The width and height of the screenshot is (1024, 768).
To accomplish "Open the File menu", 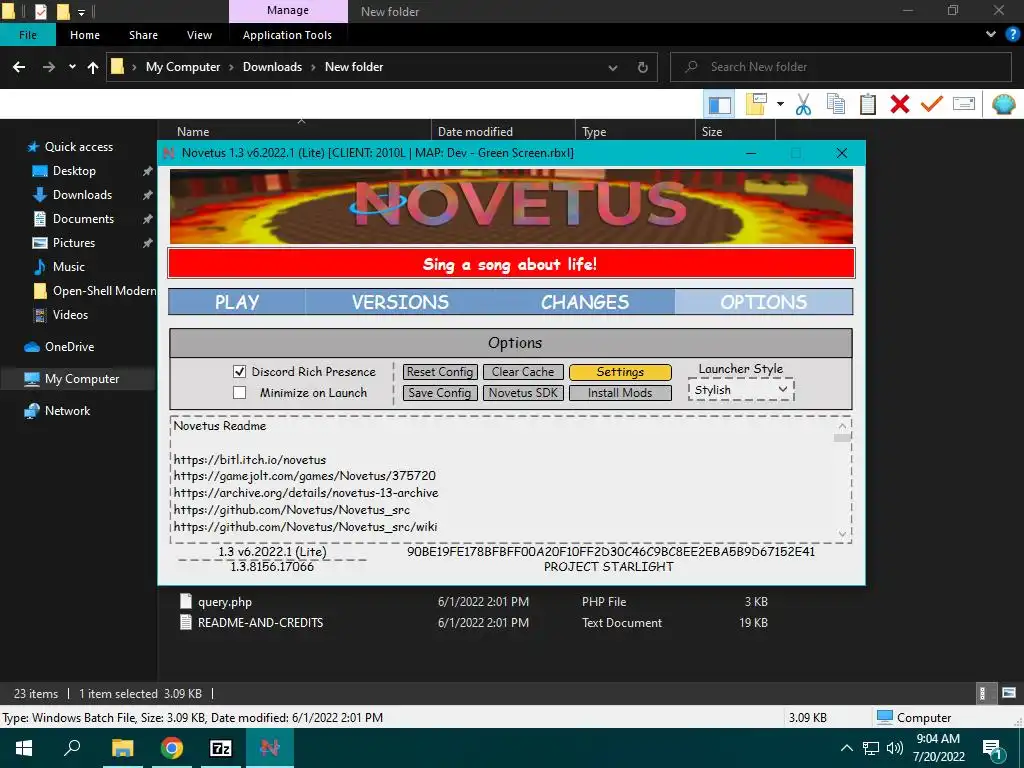I will click(27, 35).
